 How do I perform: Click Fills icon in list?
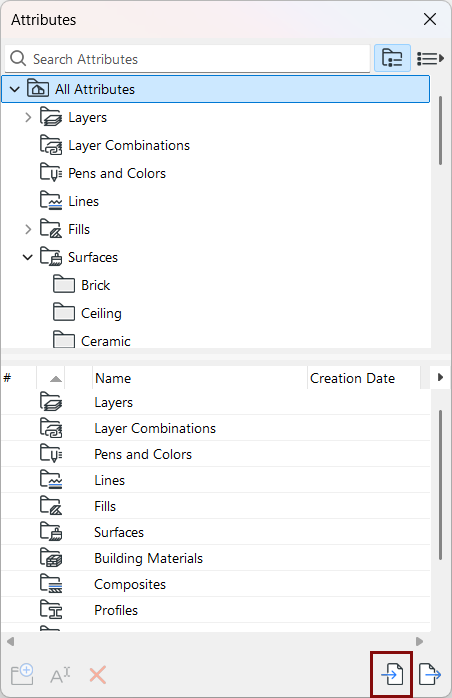click(51, 506)
